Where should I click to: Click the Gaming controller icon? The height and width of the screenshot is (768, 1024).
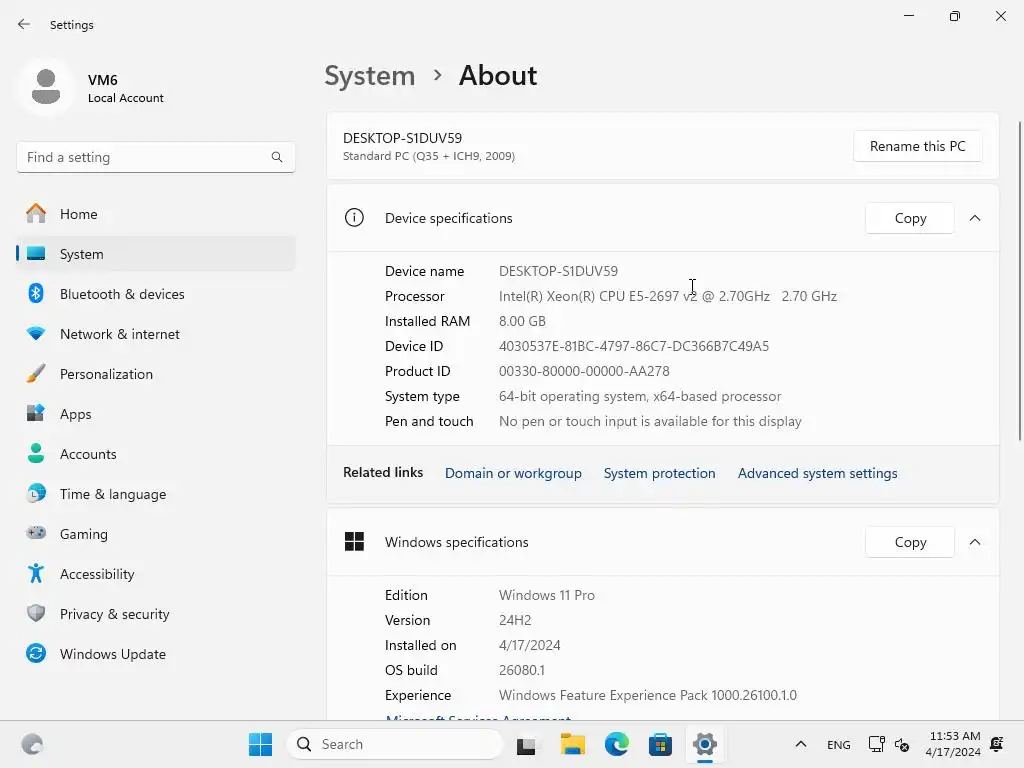pos(36,534)
